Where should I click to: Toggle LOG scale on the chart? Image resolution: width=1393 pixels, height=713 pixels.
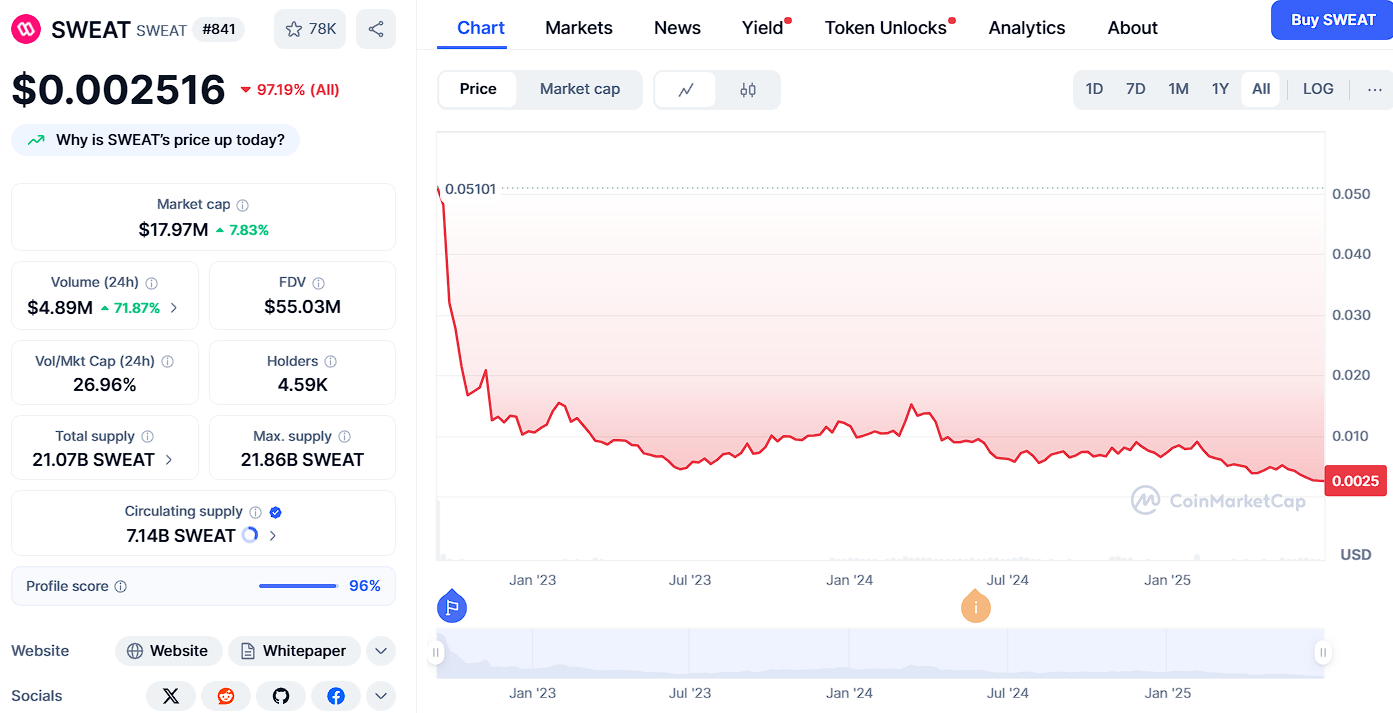(1318, 89)
